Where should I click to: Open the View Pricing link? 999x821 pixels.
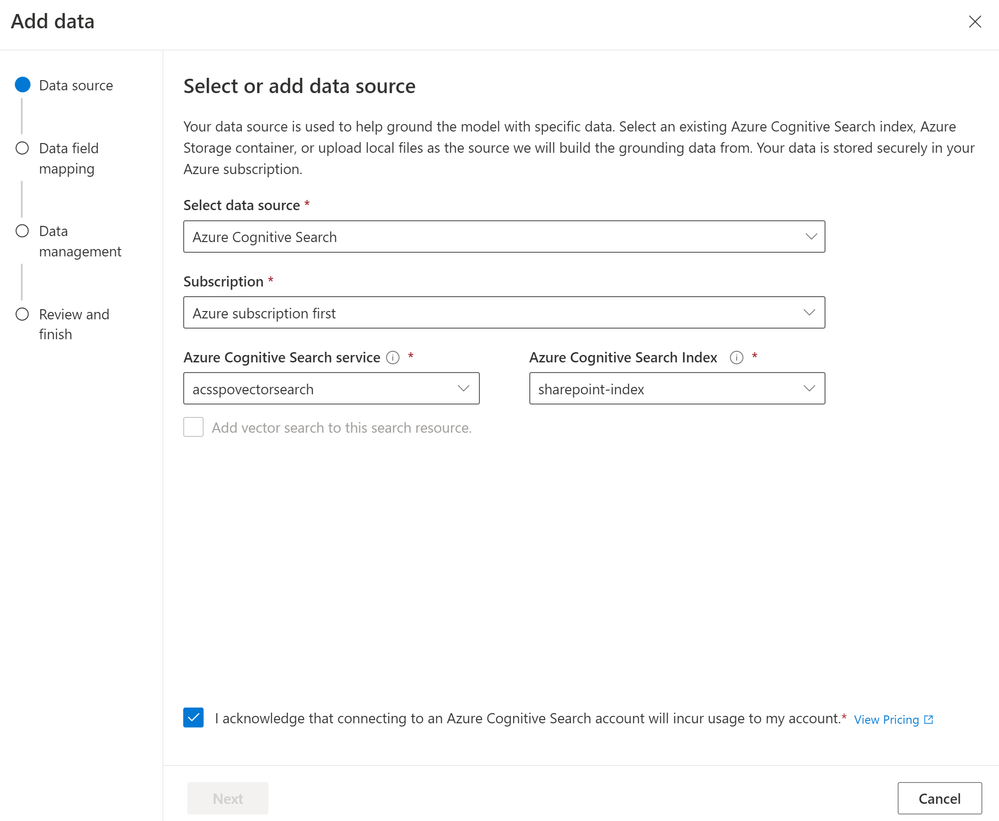(x=886, y=720)
